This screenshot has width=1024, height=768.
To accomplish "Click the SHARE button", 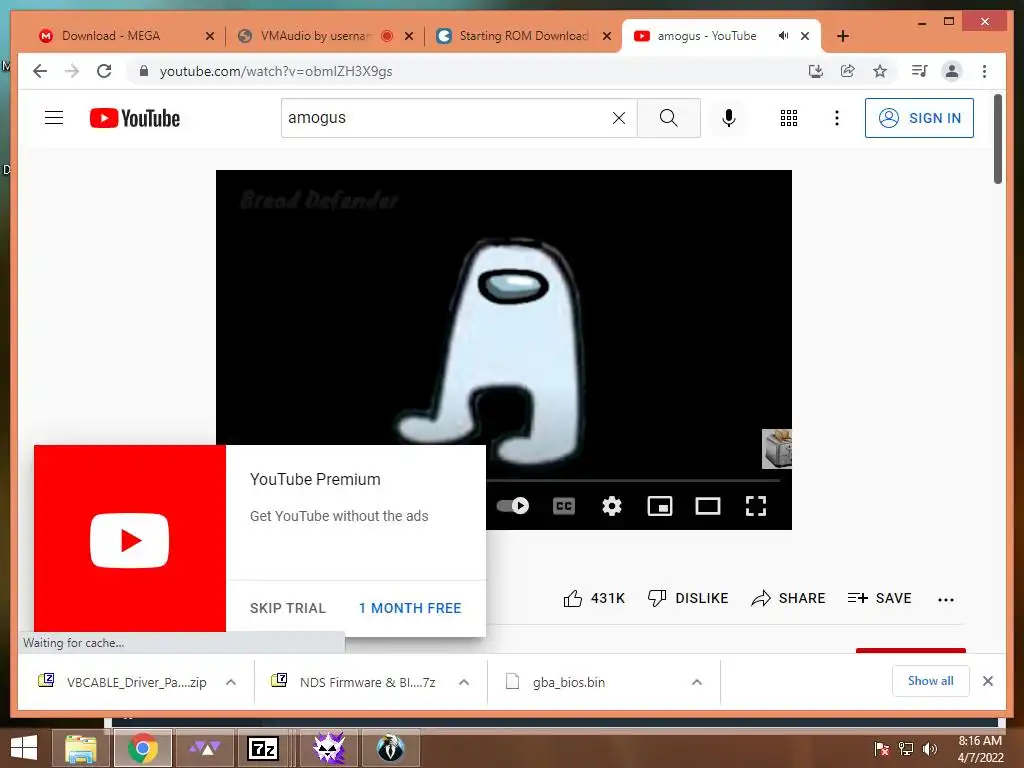I will pyautogui.click(x=788, y=598).
